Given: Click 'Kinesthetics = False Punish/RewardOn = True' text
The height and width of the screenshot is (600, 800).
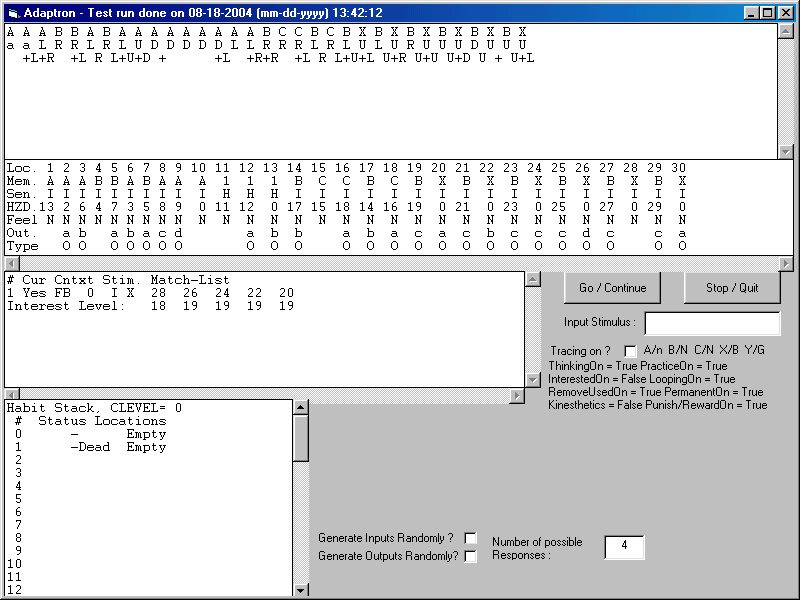Looking at the screenshot, I should pos(658,405).
